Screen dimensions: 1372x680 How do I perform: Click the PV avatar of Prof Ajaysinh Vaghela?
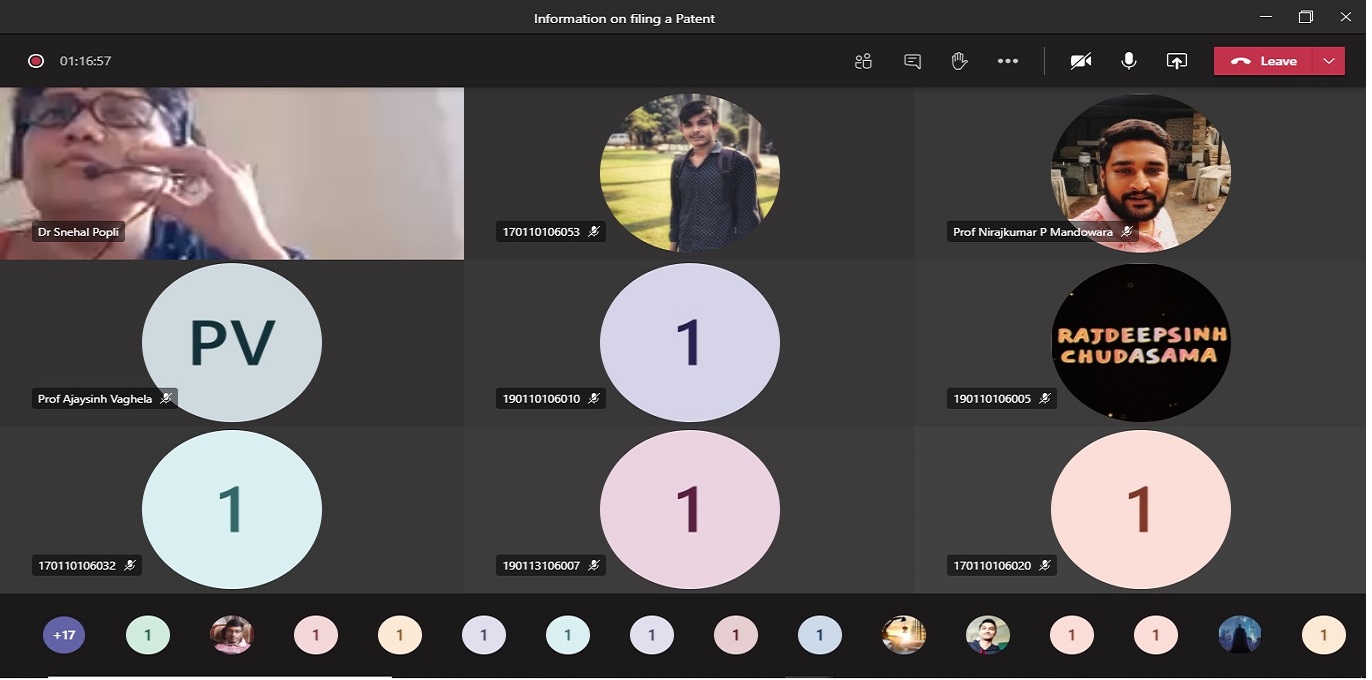[x=232, y=343]
